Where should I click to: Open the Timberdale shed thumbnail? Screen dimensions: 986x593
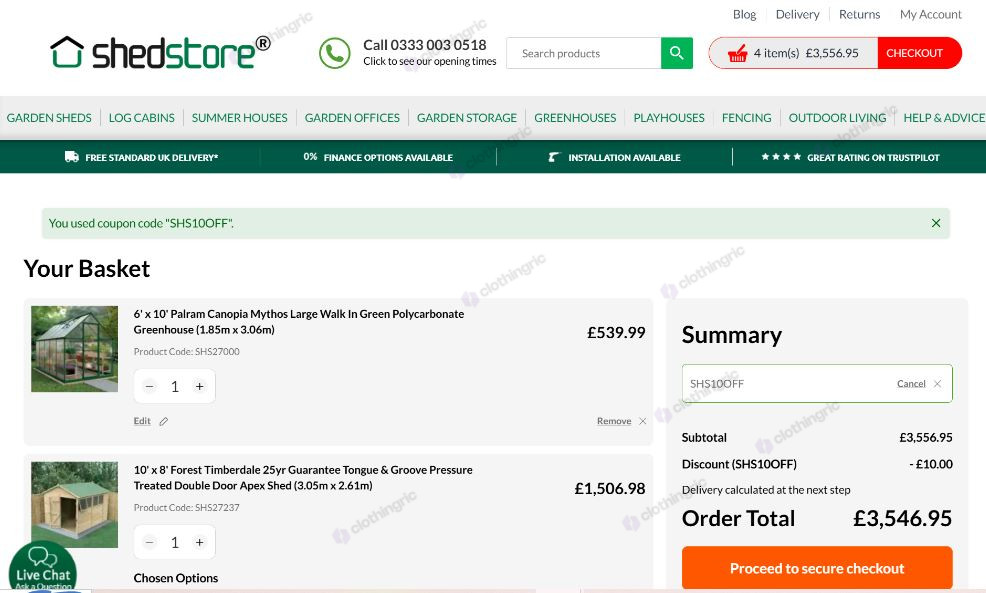[75, 505]
